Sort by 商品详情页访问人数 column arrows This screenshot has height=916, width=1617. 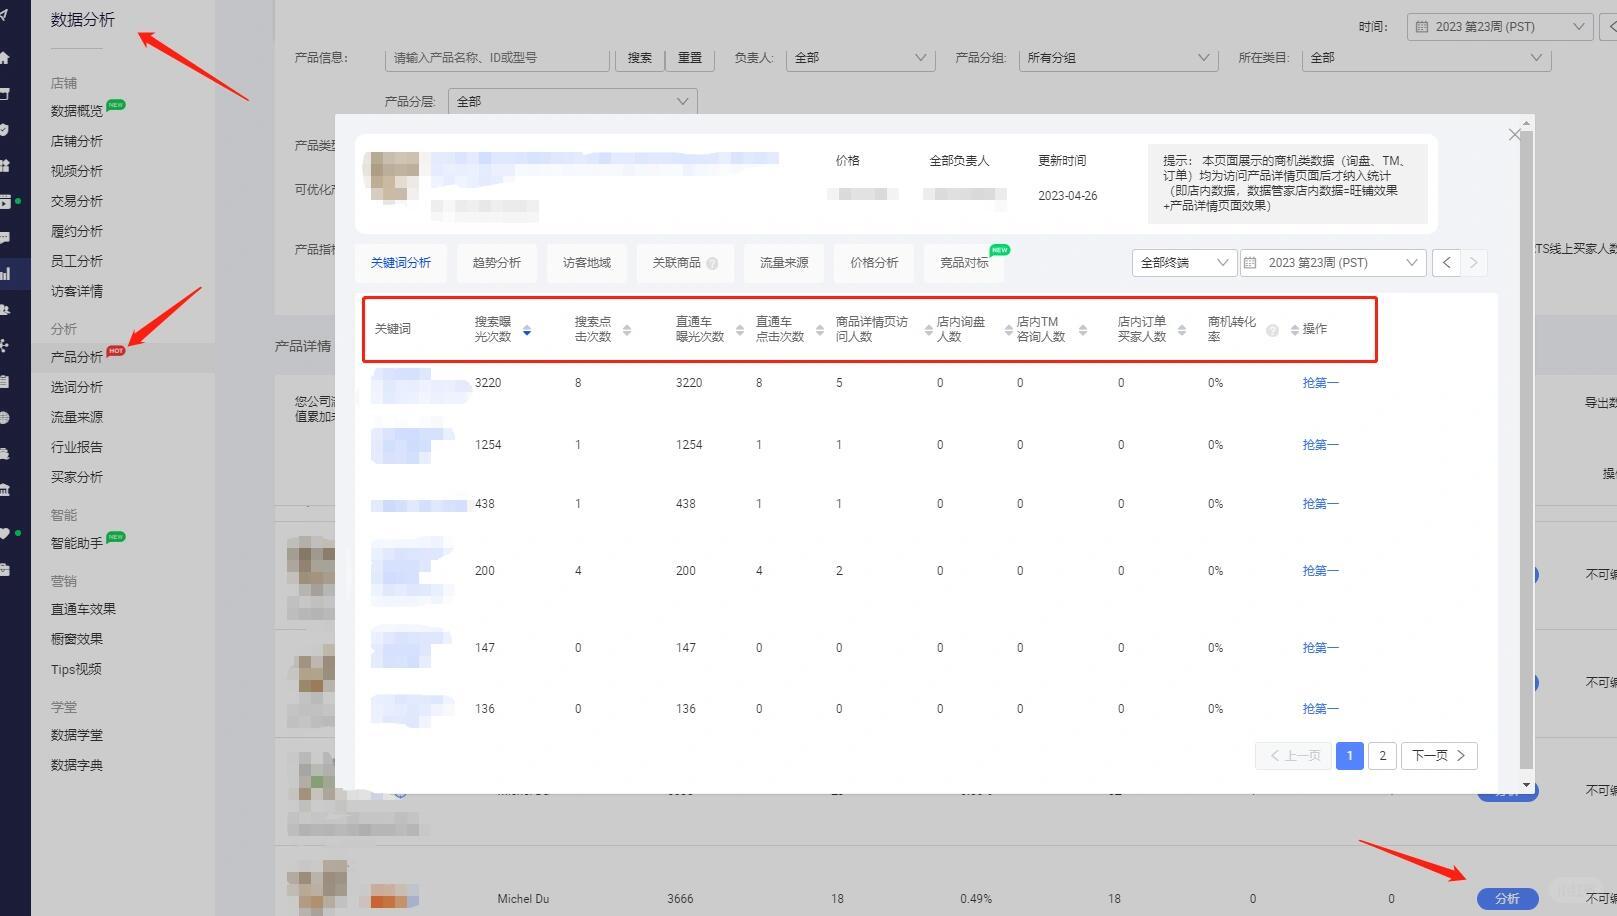tap(929, 330)
